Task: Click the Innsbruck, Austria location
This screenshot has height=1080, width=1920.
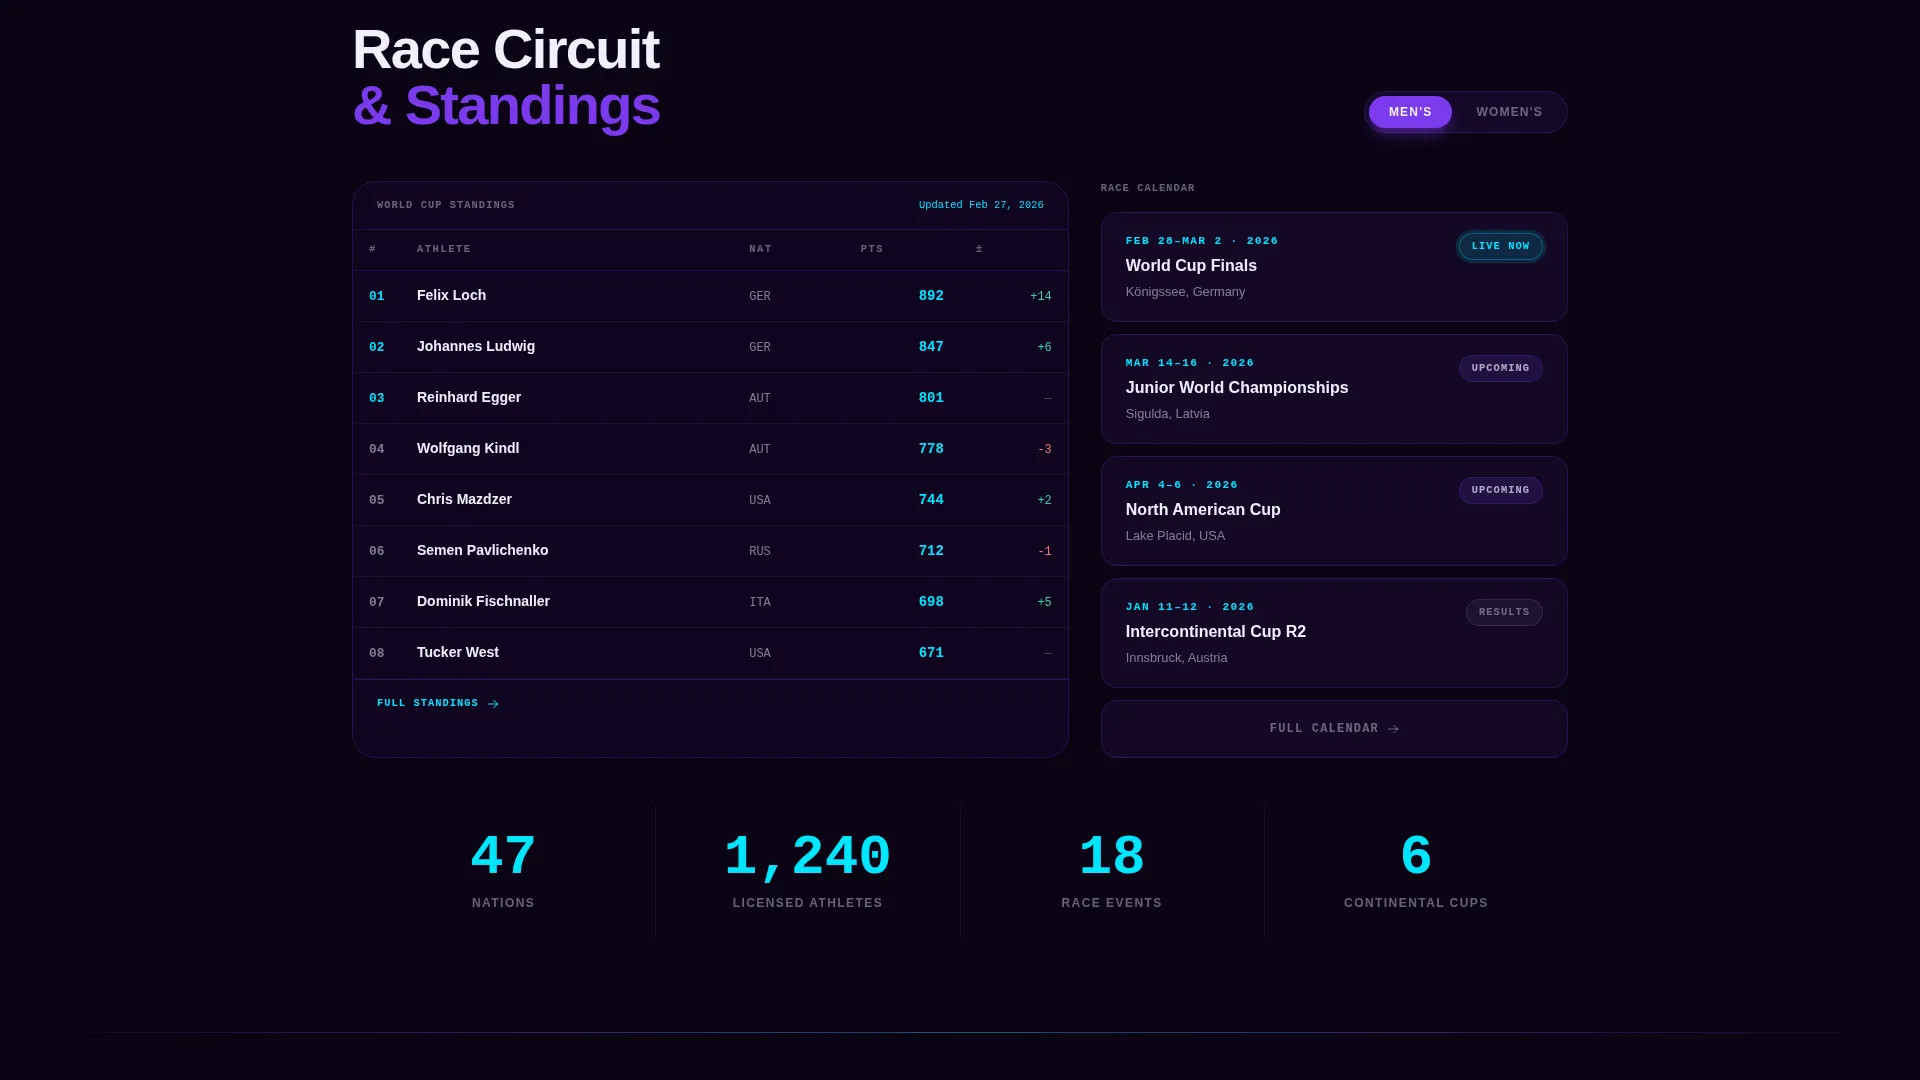Action: (1176, 658)
